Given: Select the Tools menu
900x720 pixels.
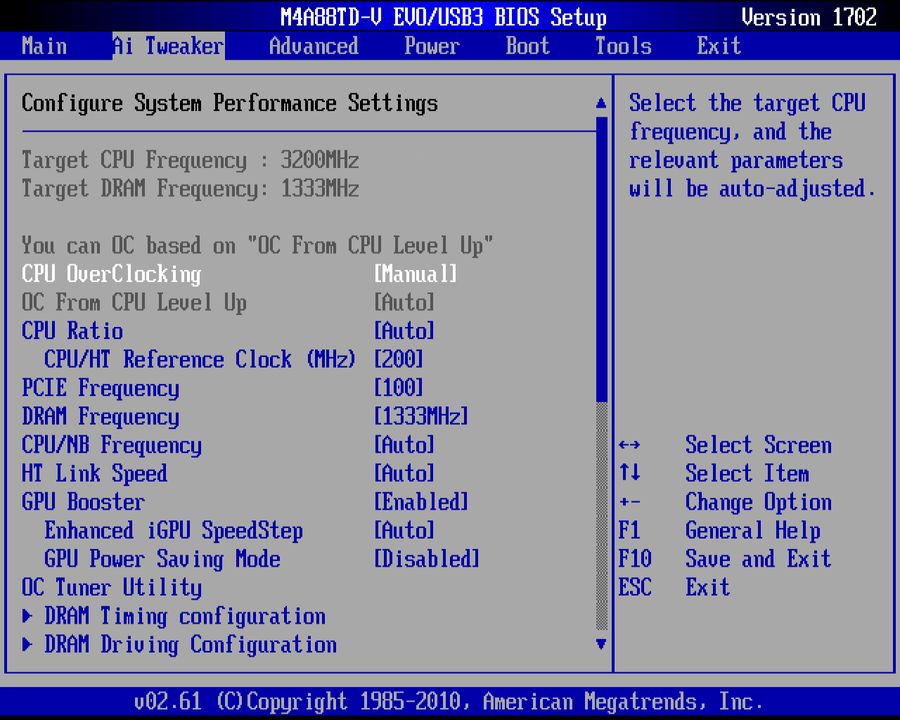Looking at the screenshot, I should click(622, 46).
